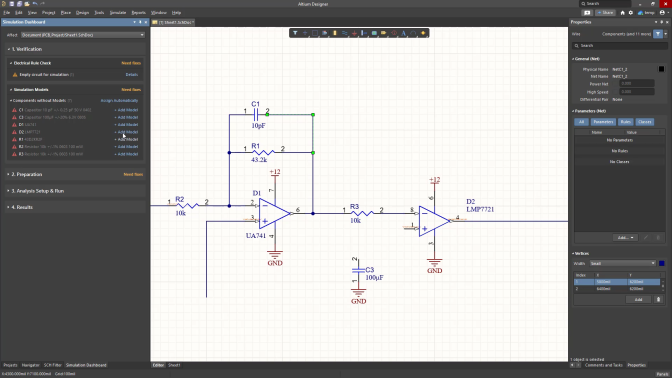Expand the 4. Results section
Image resolution: width=672 pixels, height=378 pixels.
pos(9,207)
